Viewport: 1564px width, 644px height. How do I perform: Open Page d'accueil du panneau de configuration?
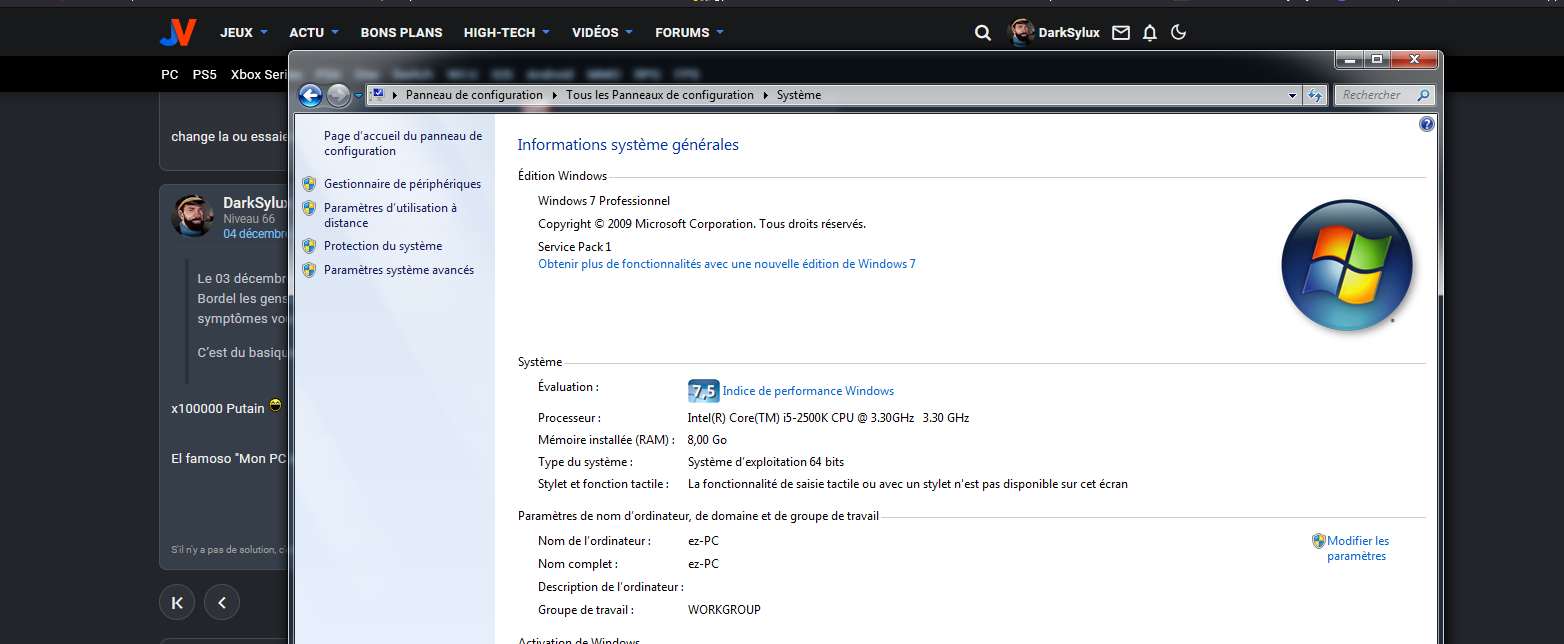(403, 143)
